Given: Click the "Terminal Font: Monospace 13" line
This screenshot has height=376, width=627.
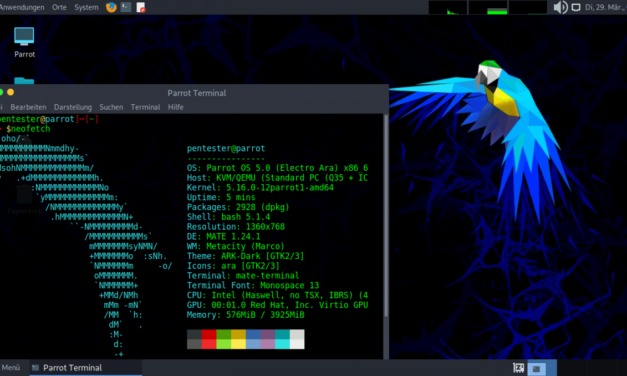Looking at the screenshot, I should pyautogui.click(x=253, y=286).
